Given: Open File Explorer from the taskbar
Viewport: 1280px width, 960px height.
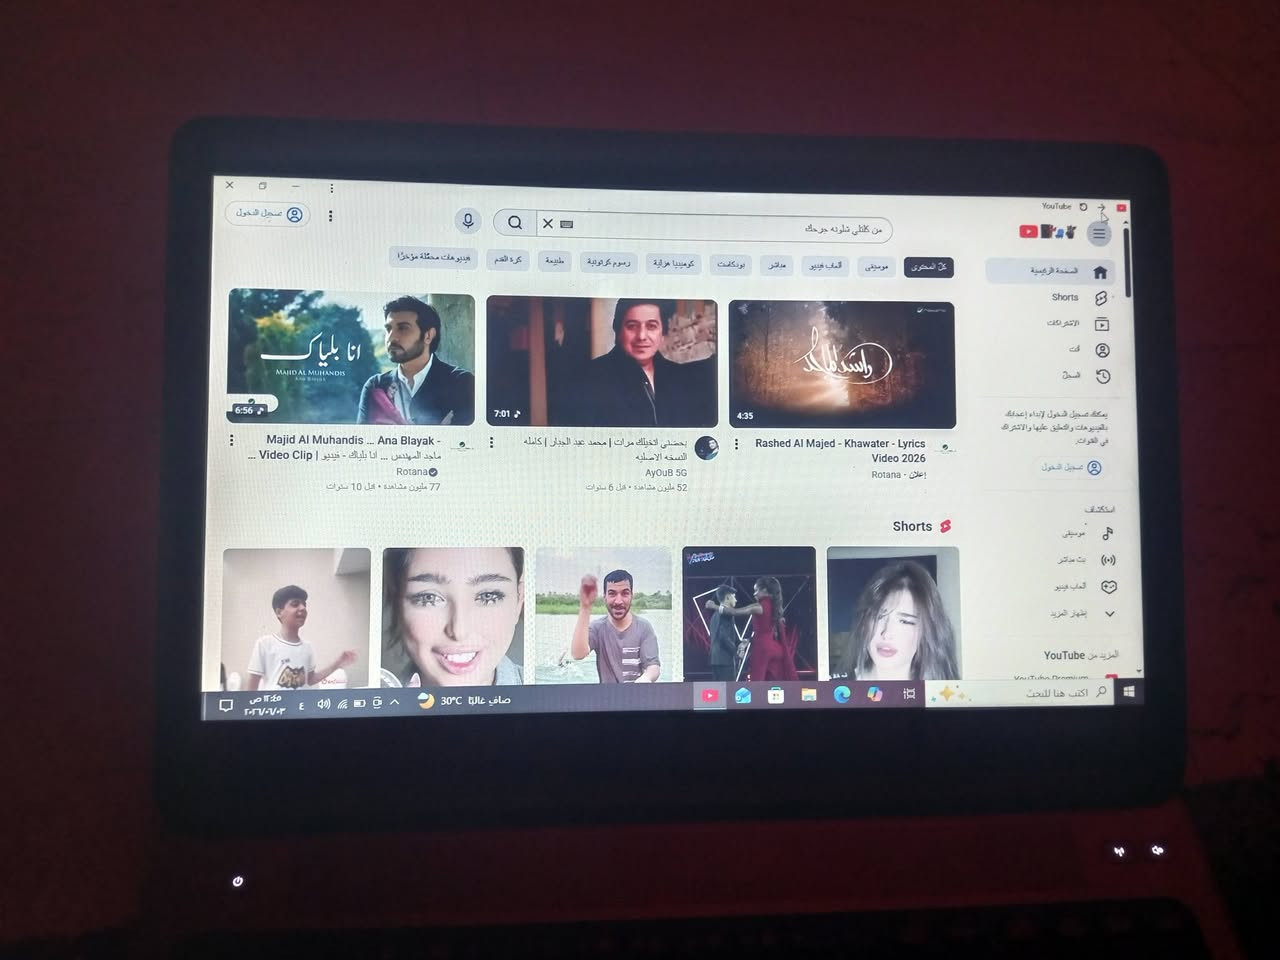Looking at the screenshot, I should pyautogui.click(x=808, y=695).
